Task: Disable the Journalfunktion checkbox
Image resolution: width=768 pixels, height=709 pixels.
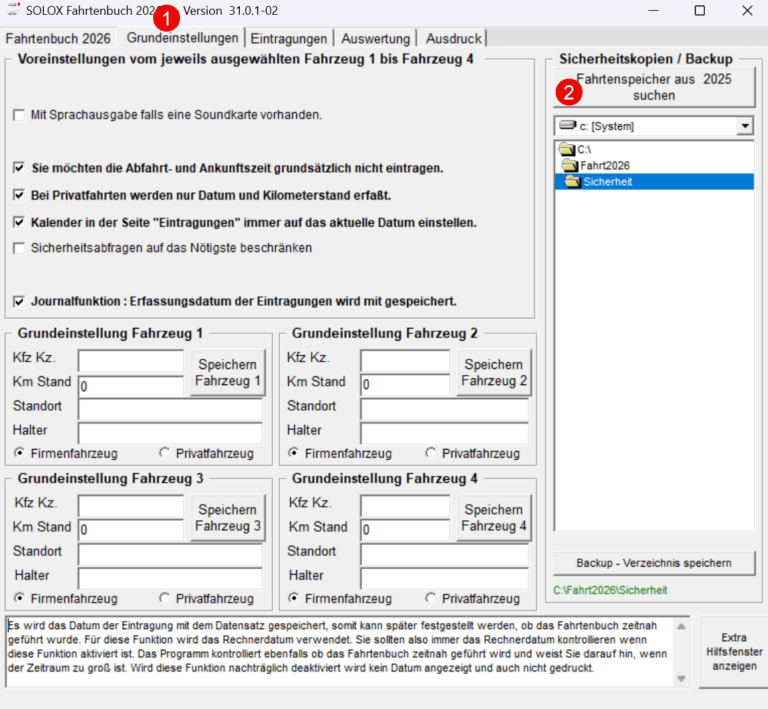Action: [19, 300]
